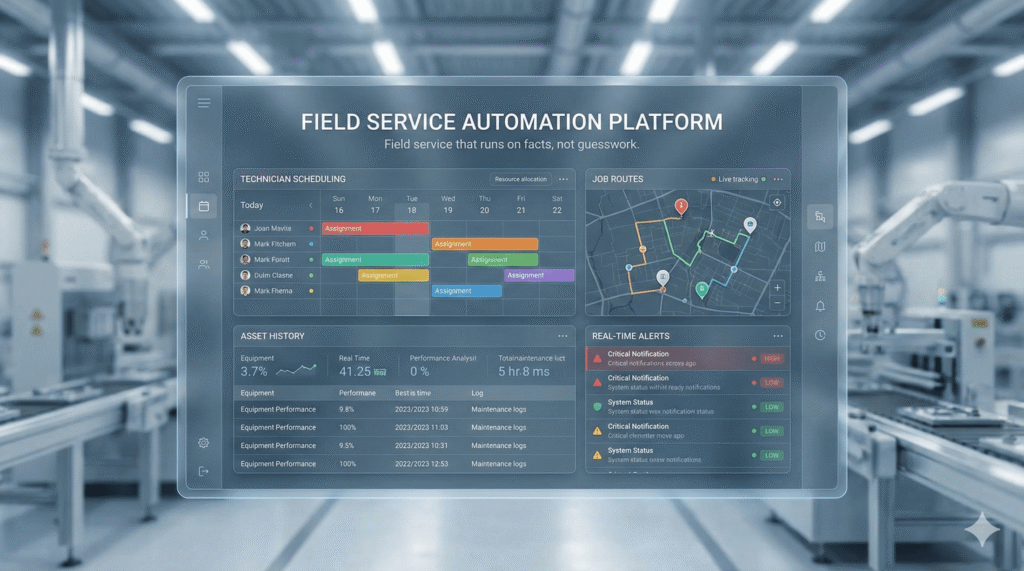Click the logout icon at sidebar bottom
Viewport: 1024px width, 571px height.
pos(204,471)
